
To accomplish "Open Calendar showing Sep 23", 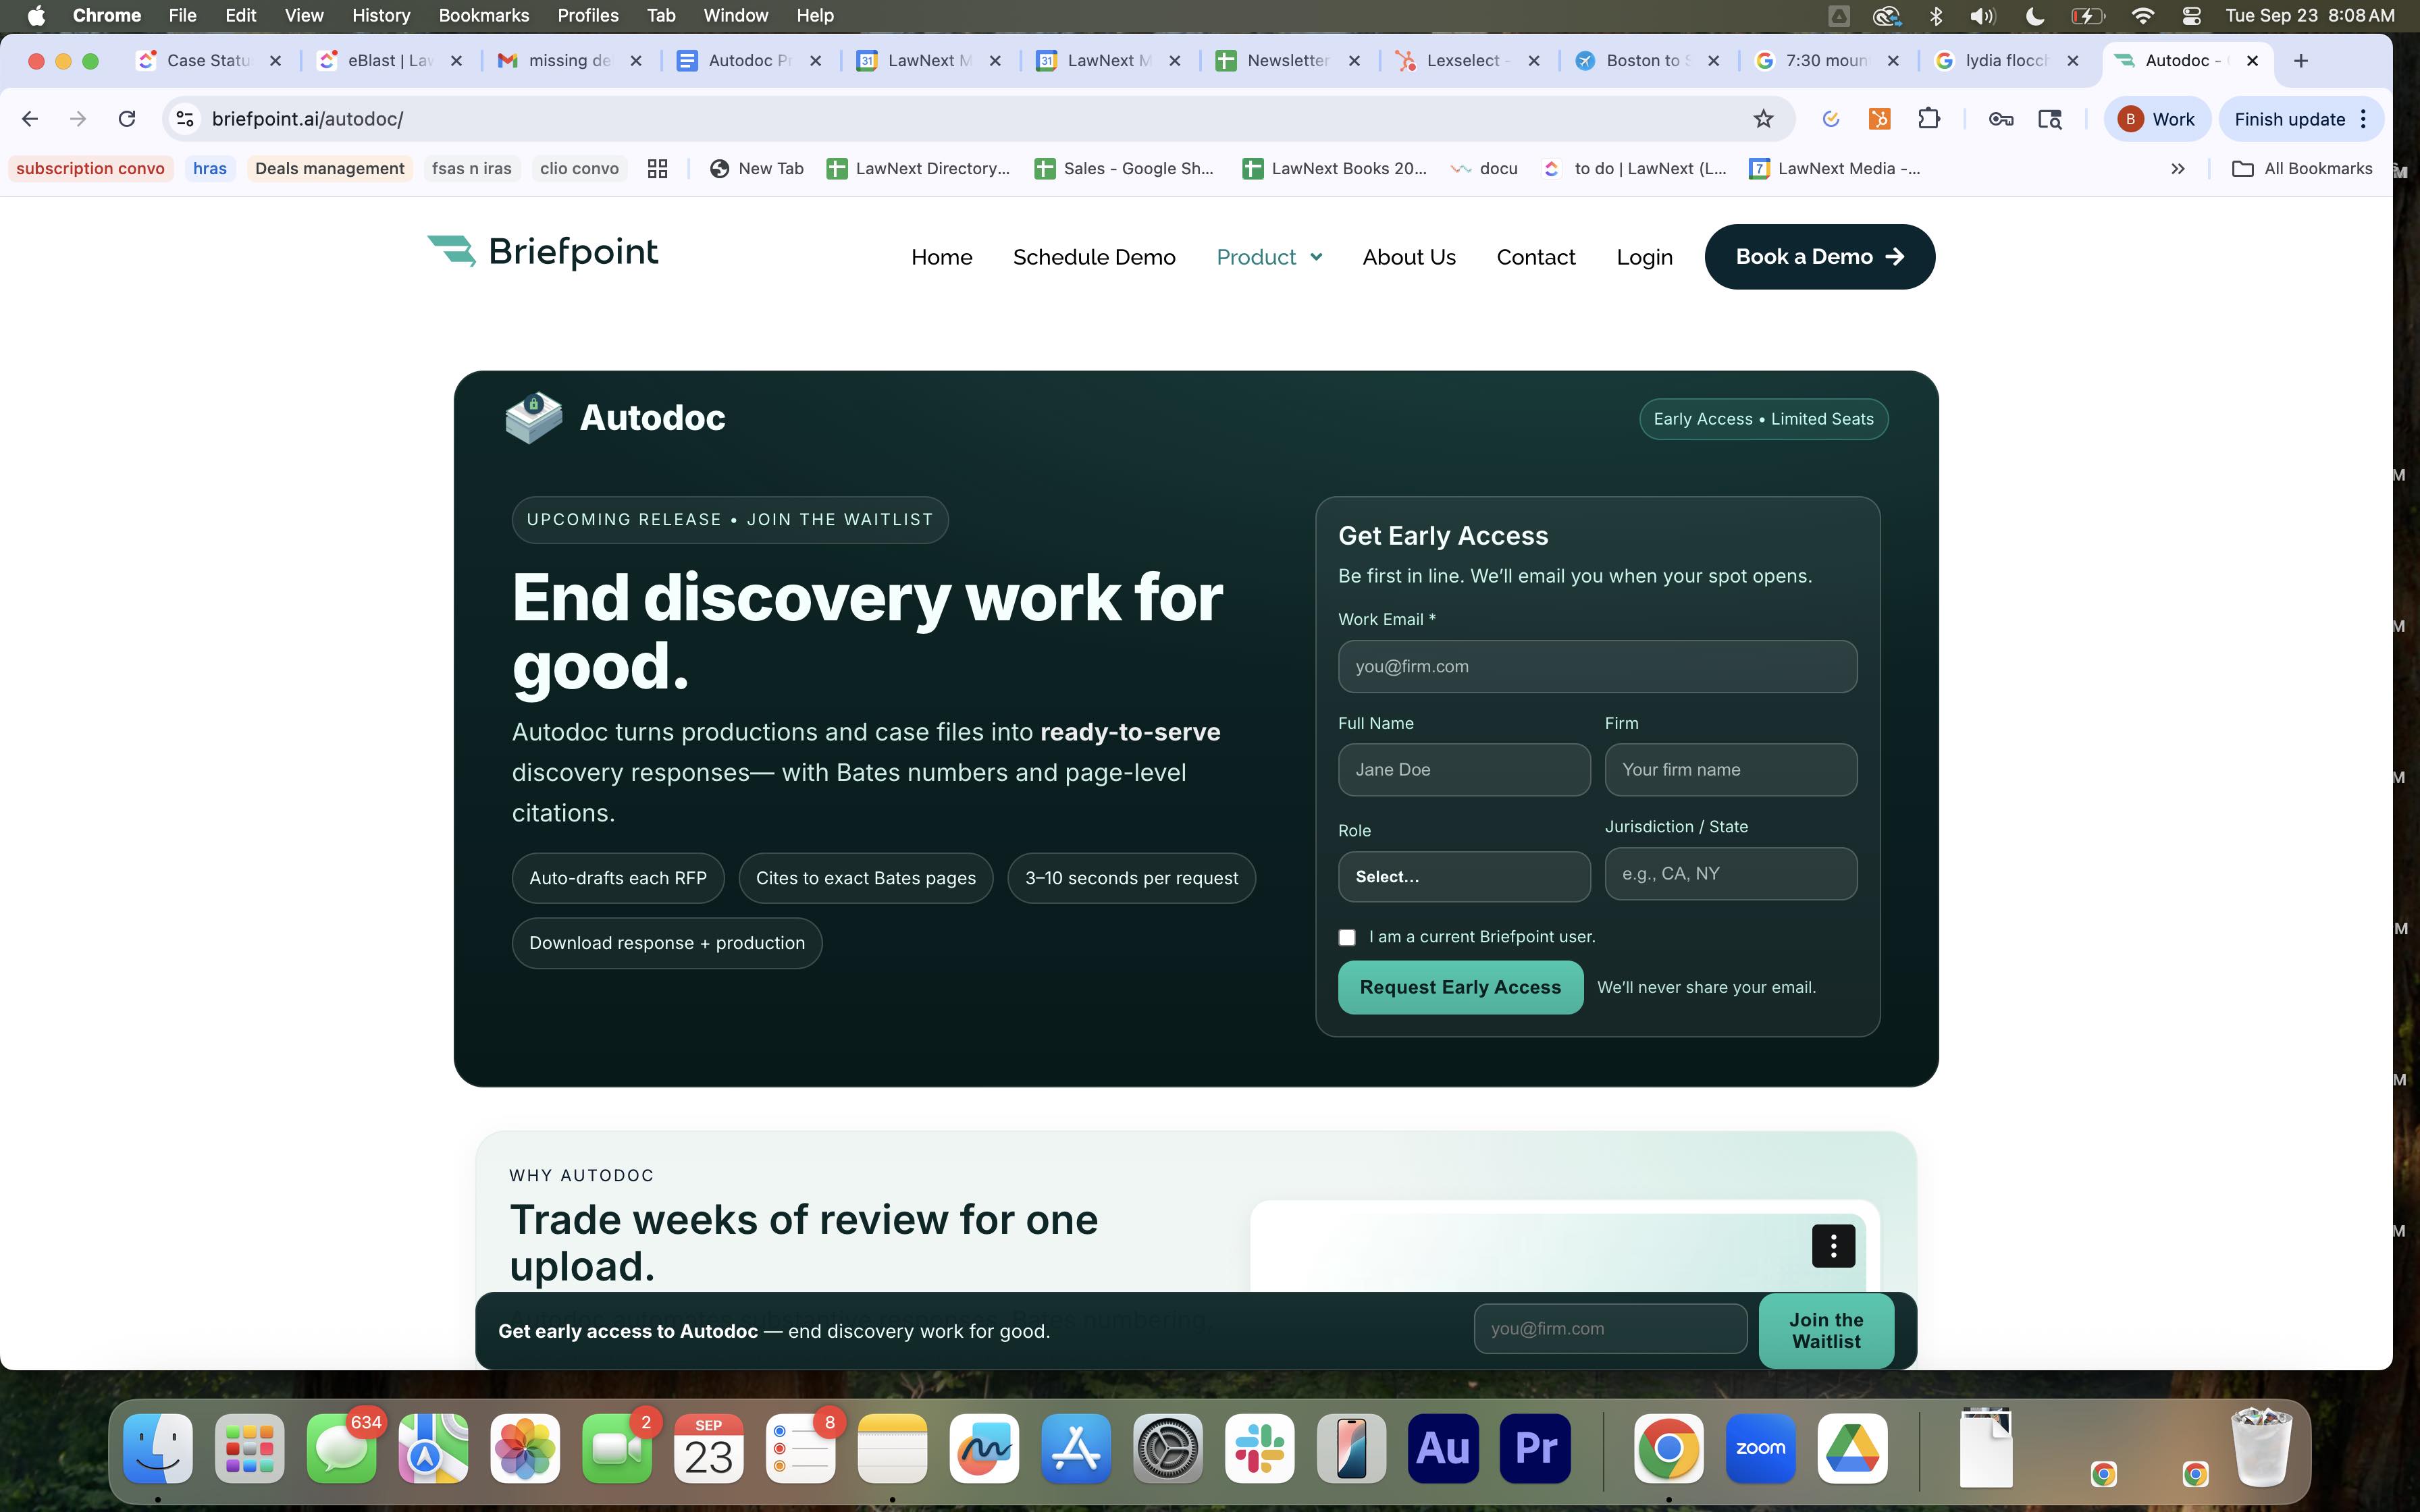I will pos(709,1448).
